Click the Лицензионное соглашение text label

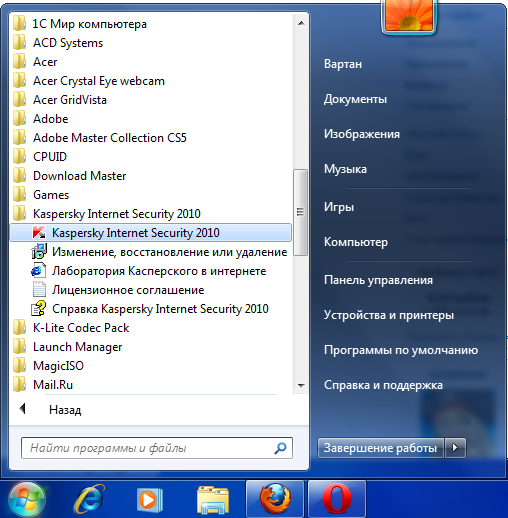[x=128, y=290]
